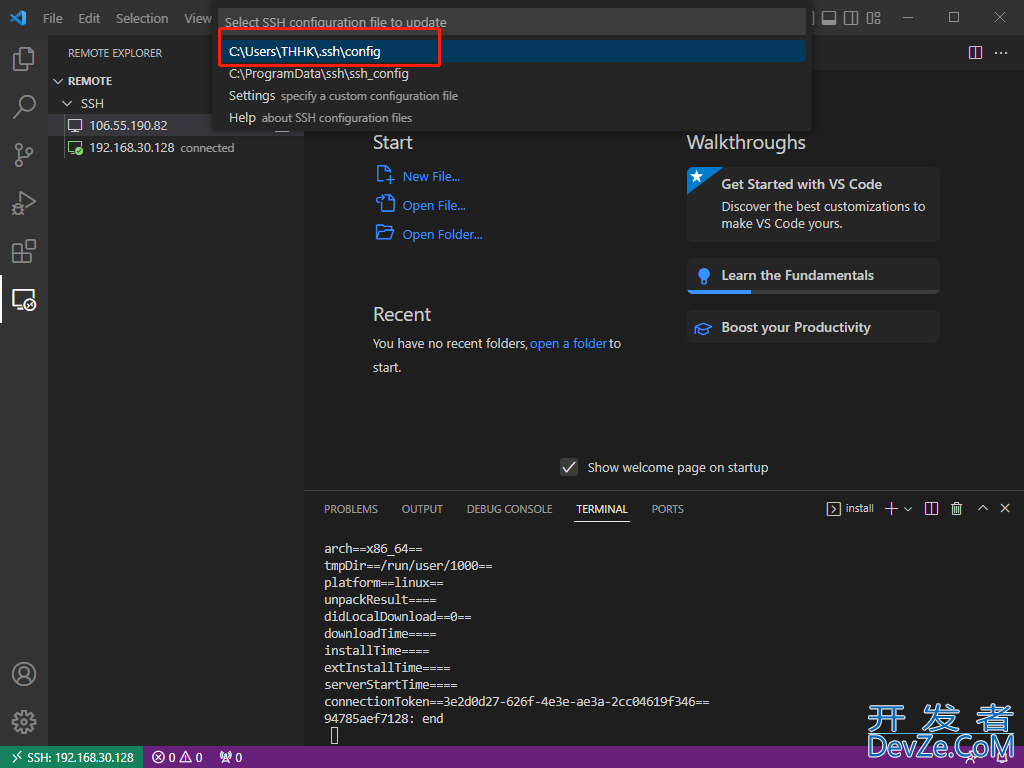Click the connectionToken line in terminal

coord(517,701)
